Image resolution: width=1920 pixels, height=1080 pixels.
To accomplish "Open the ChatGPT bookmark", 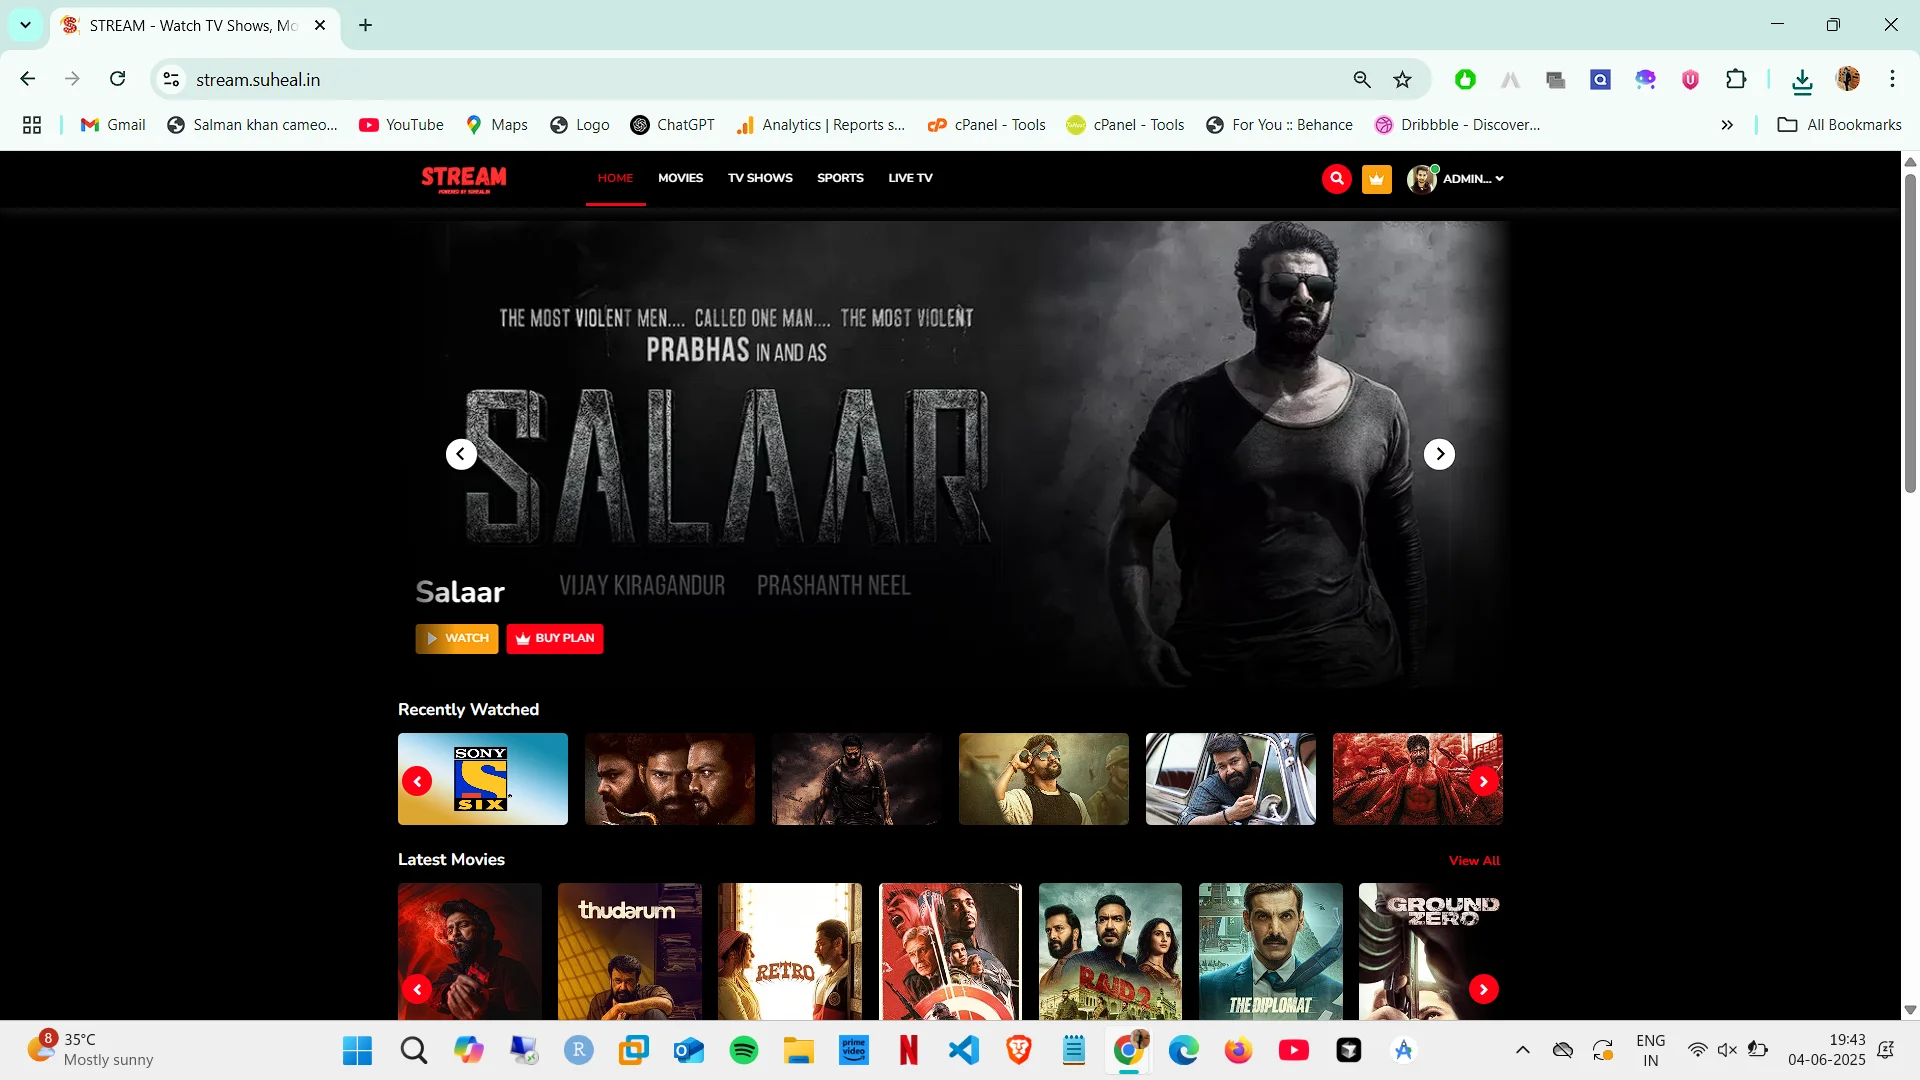I will [x=673, y=125].
